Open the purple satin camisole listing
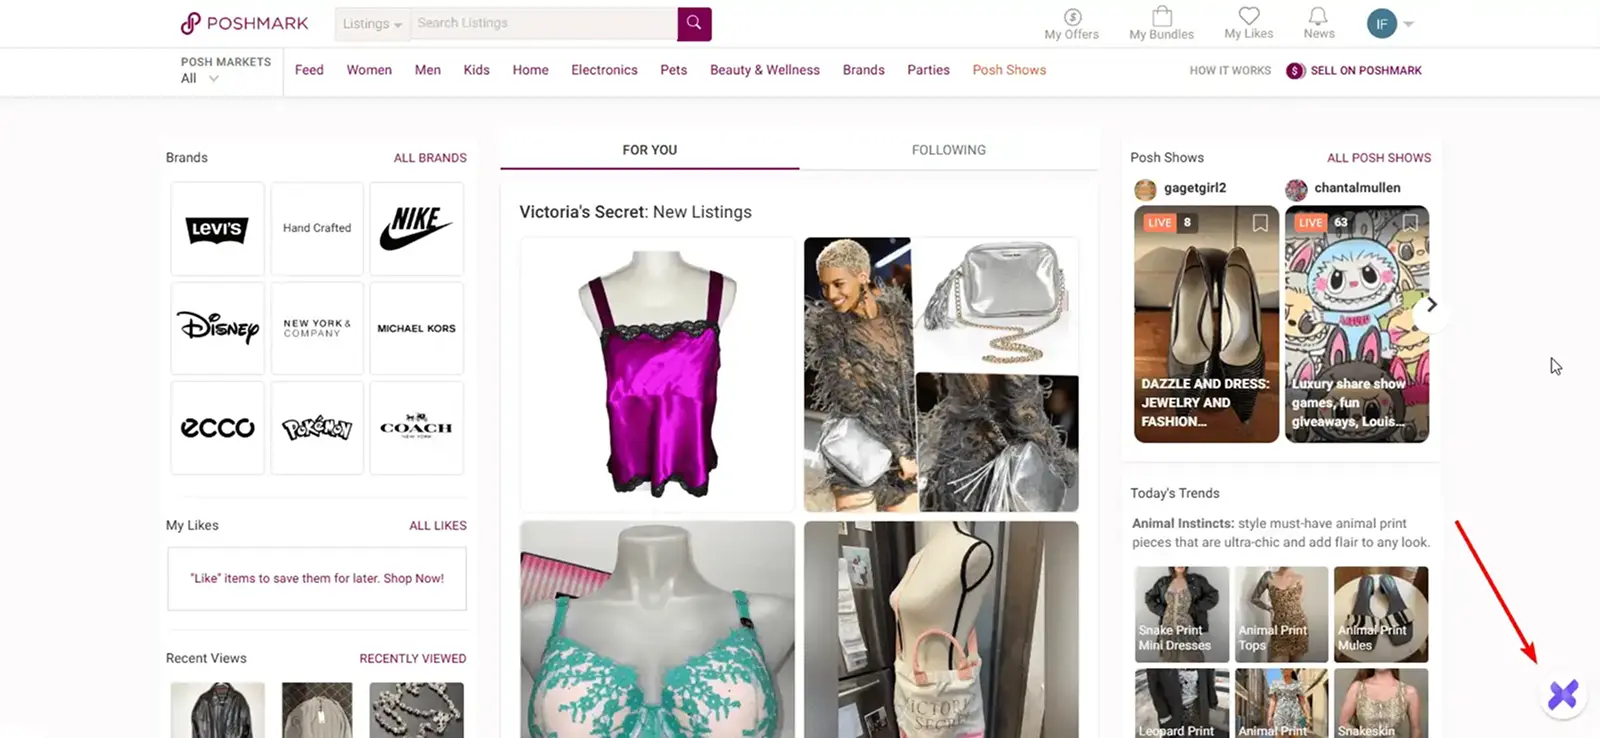Image resolution: width=1600 pixels, height=738 pixels. 657,374
